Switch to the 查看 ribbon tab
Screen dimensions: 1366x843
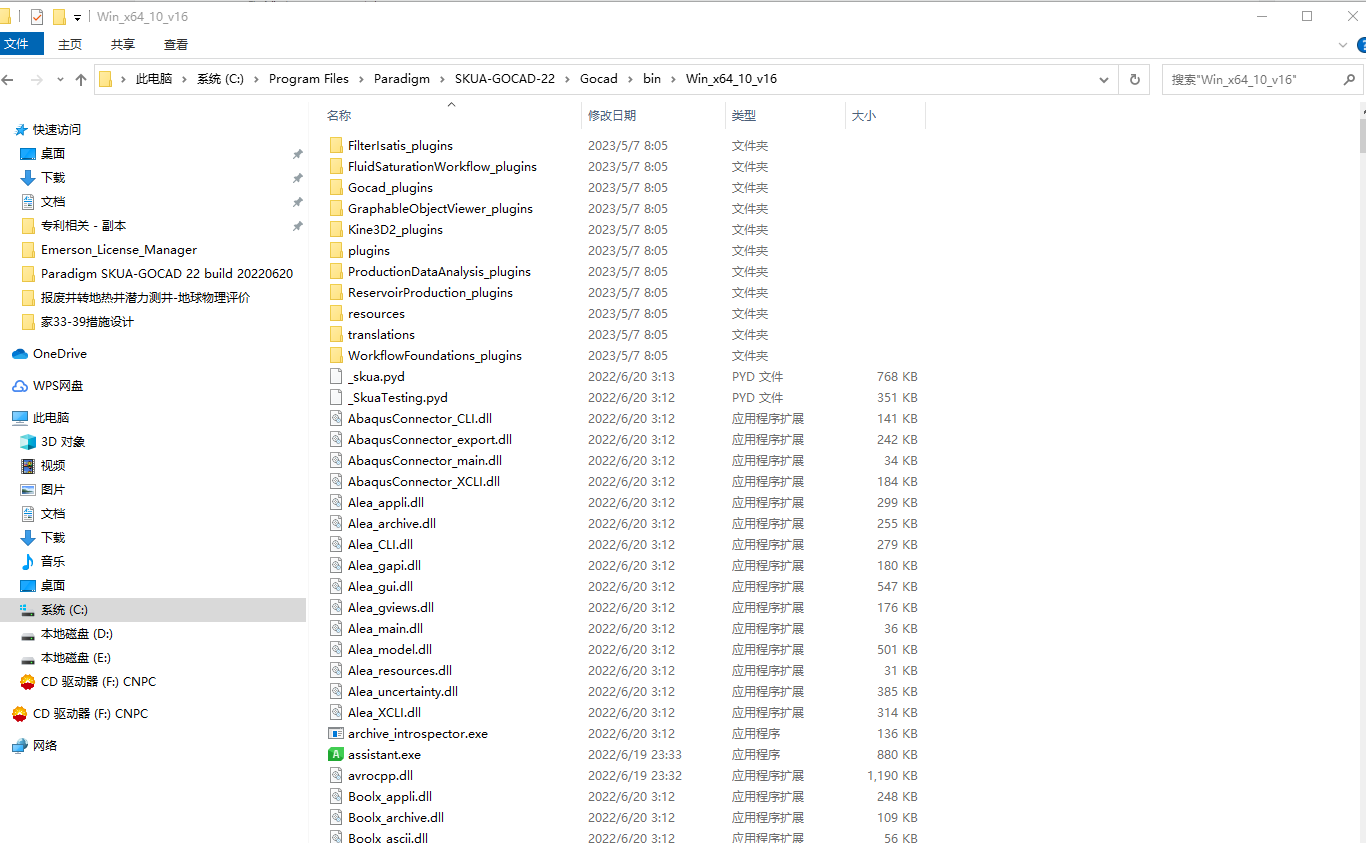(176, 44)
